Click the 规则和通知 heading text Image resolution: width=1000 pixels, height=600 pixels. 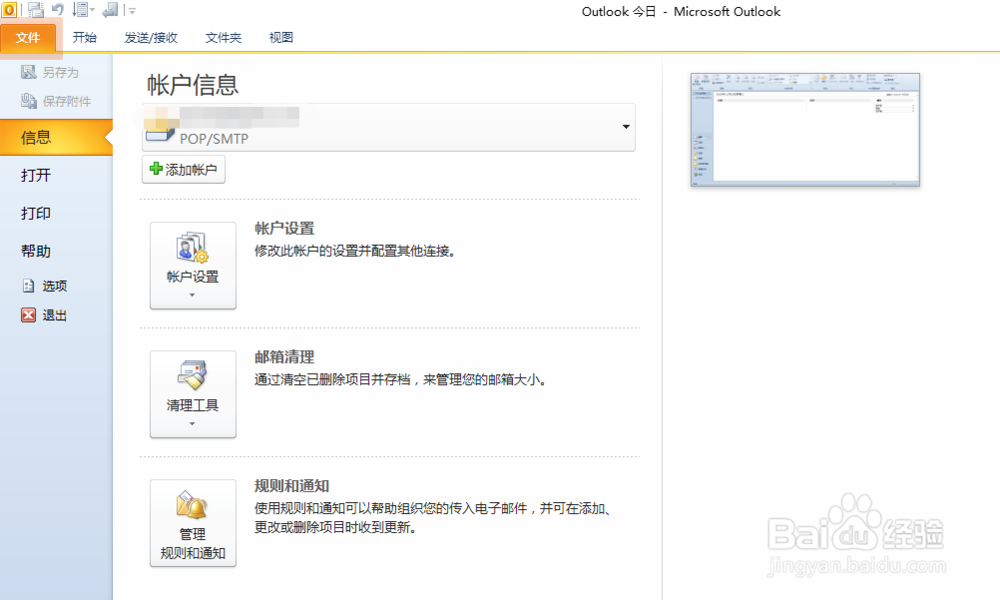(292, 486)
